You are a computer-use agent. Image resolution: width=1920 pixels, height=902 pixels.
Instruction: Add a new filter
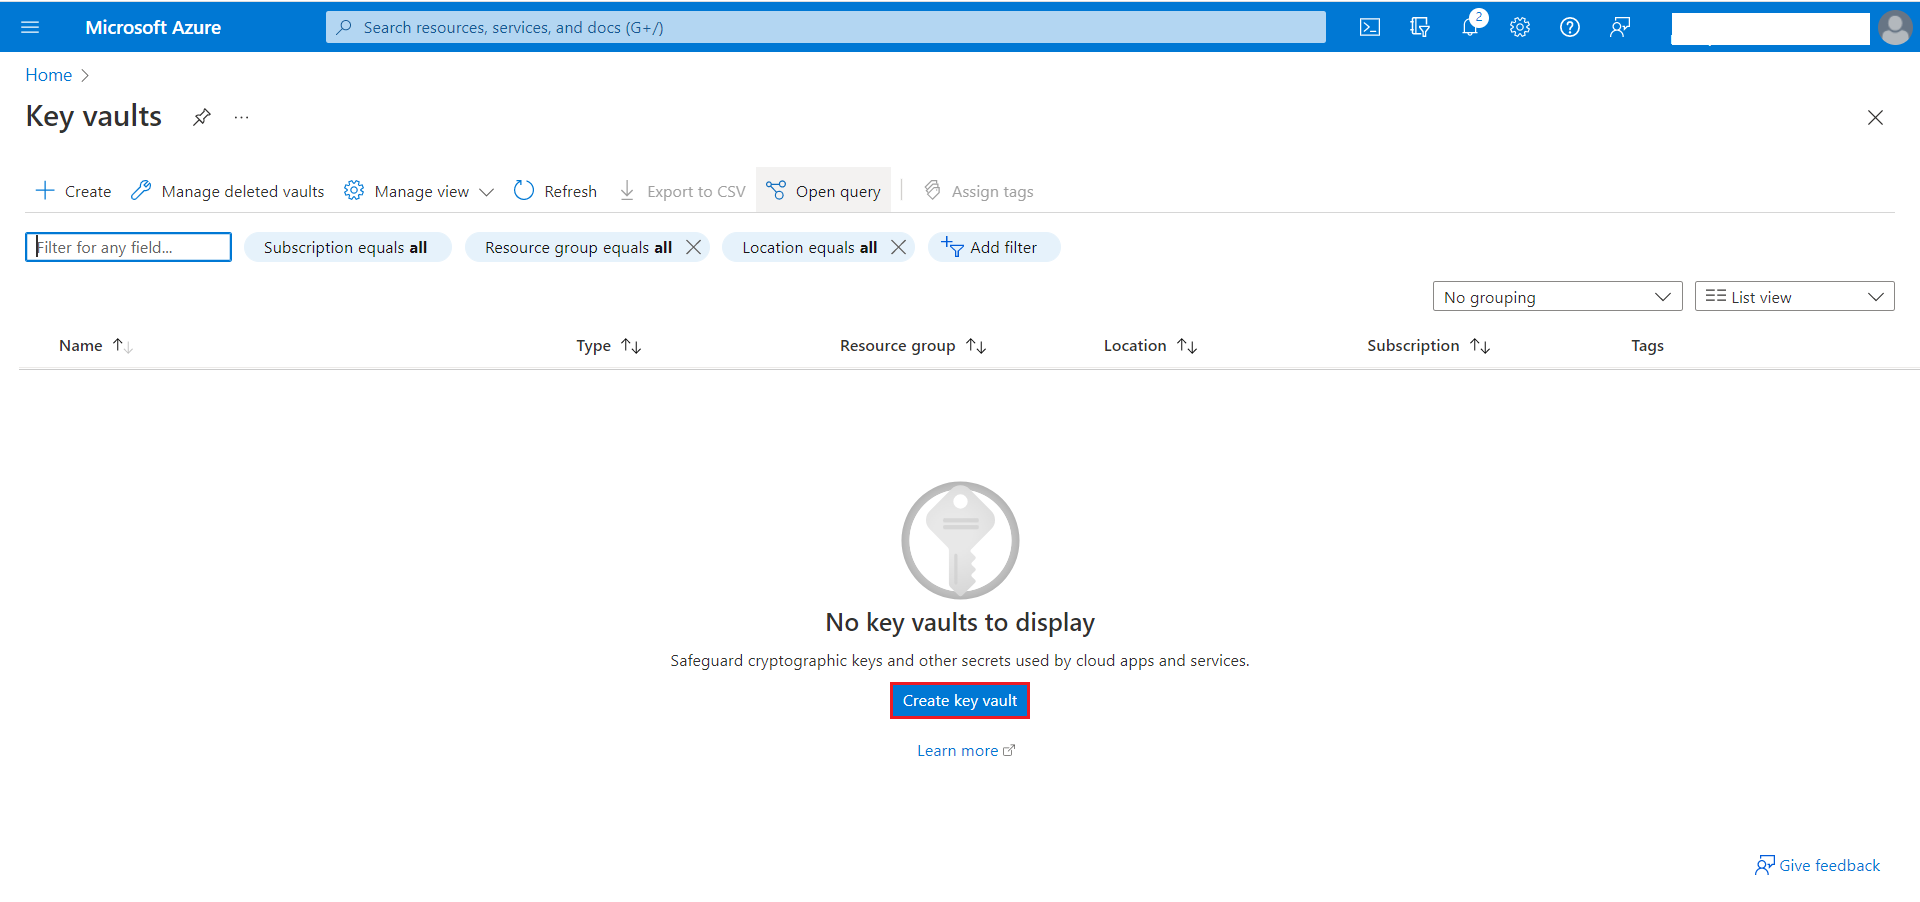coord(993,247)
